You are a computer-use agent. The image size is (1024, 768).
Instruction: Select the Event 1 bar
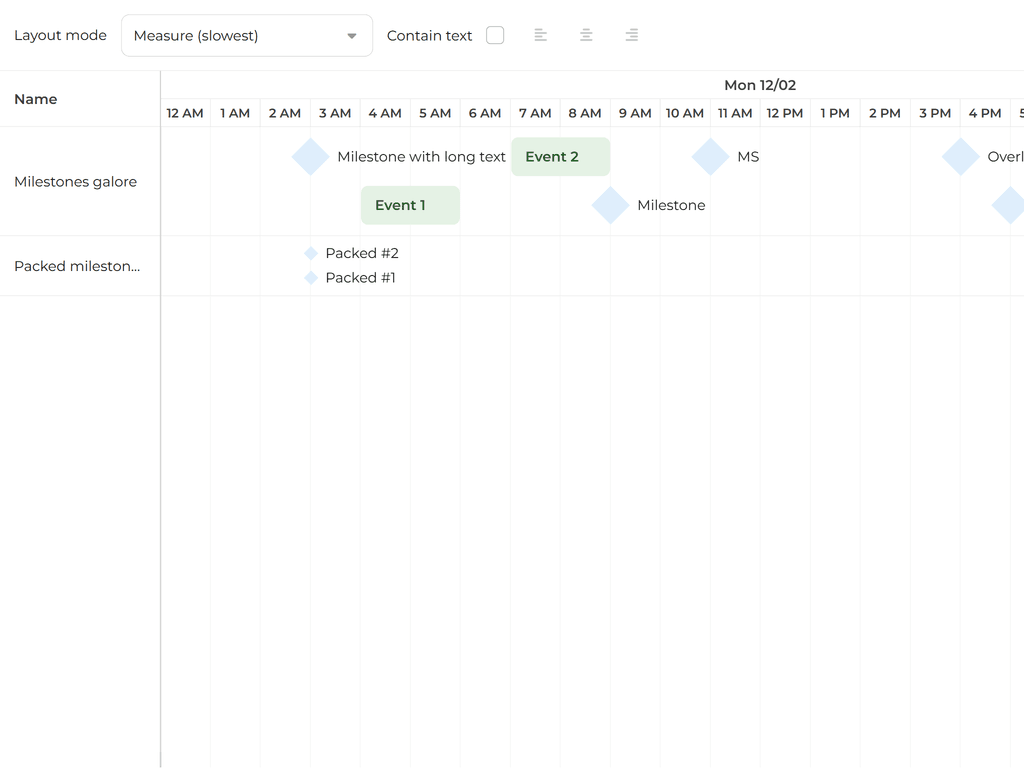tap(410, 205)
